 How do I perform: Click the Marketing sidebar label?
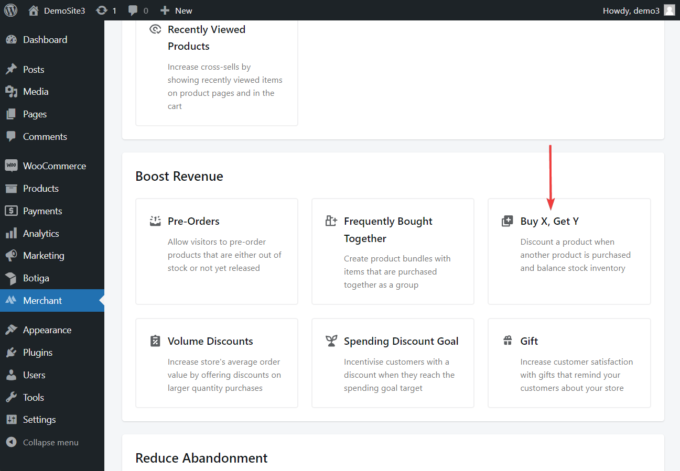[x=43, y=255]
